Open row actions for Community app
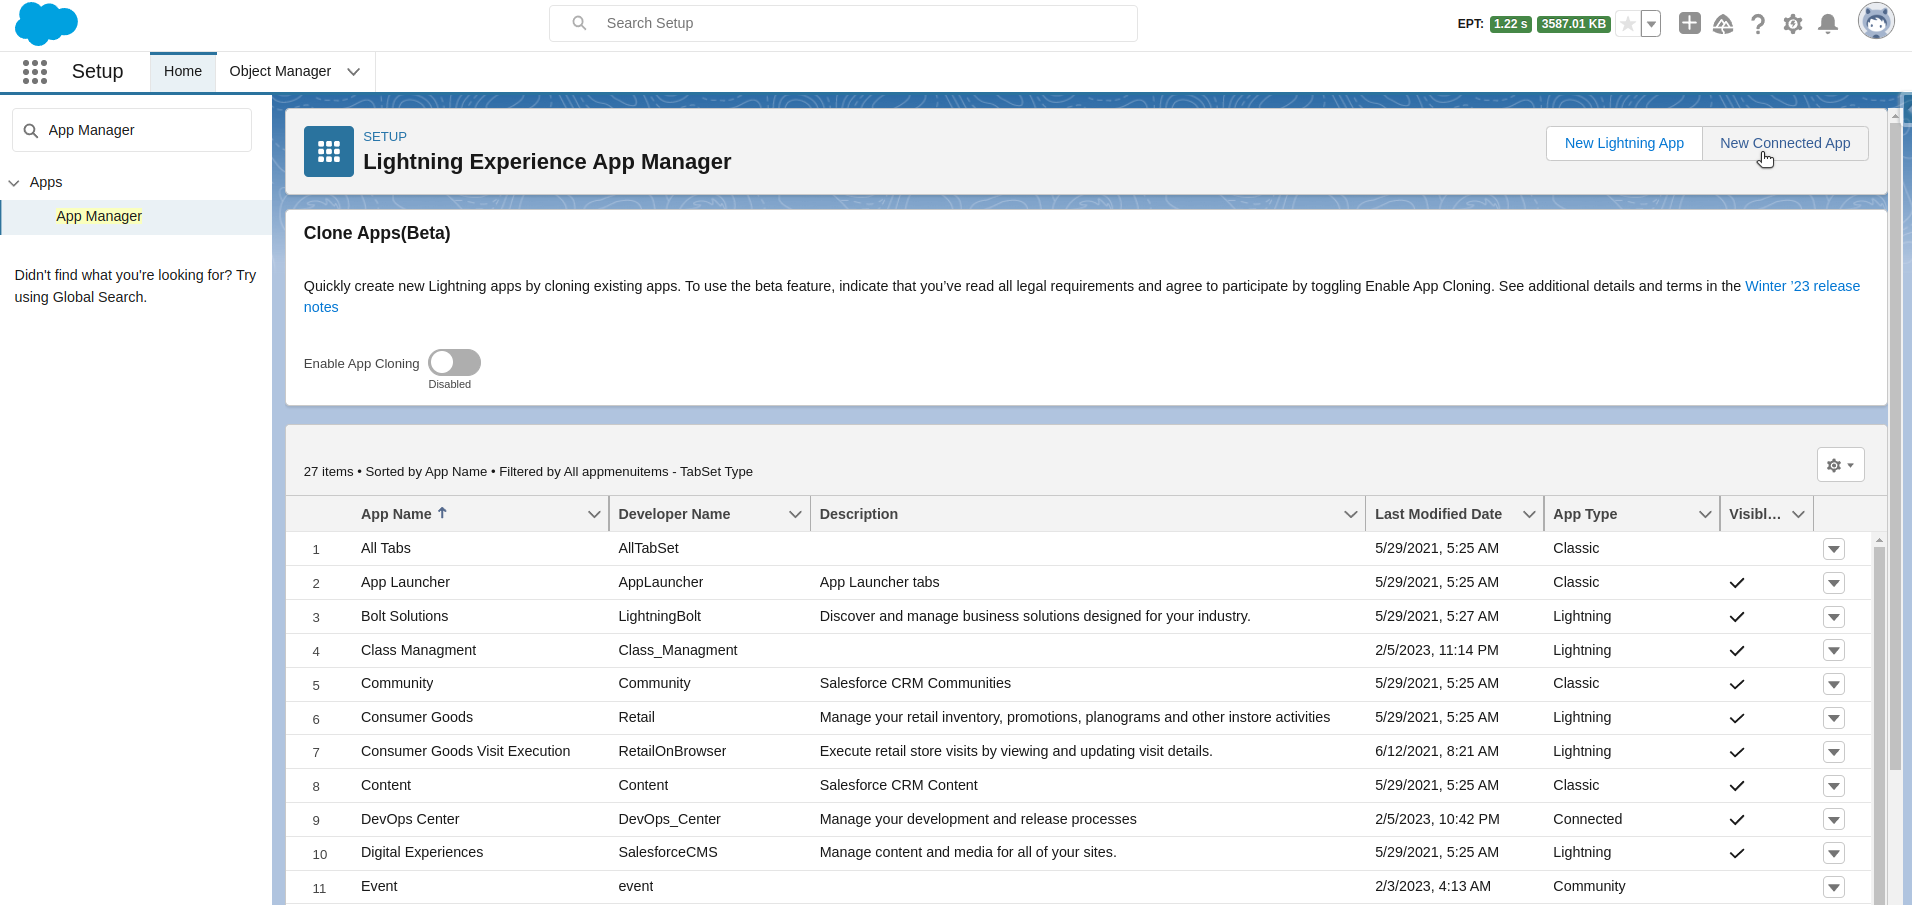This screenshot has height=905, width=1912. coord(1834,684)
